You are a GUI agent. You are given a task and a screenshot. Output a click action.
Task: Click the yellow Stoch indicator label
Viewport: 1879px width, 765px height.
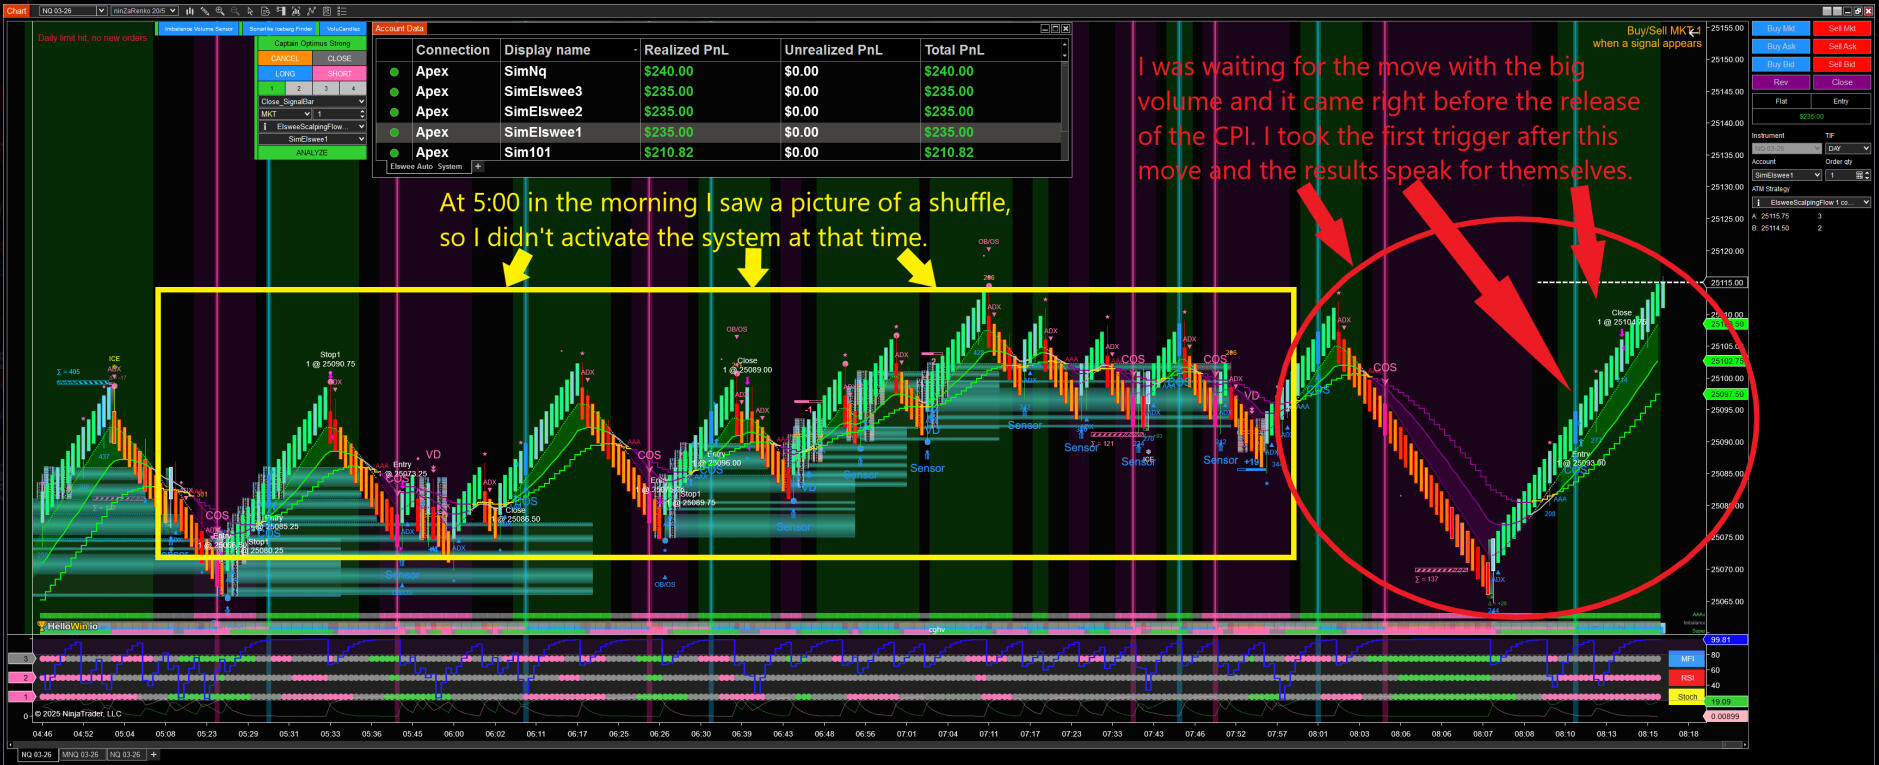click(x=1687, y=697)
